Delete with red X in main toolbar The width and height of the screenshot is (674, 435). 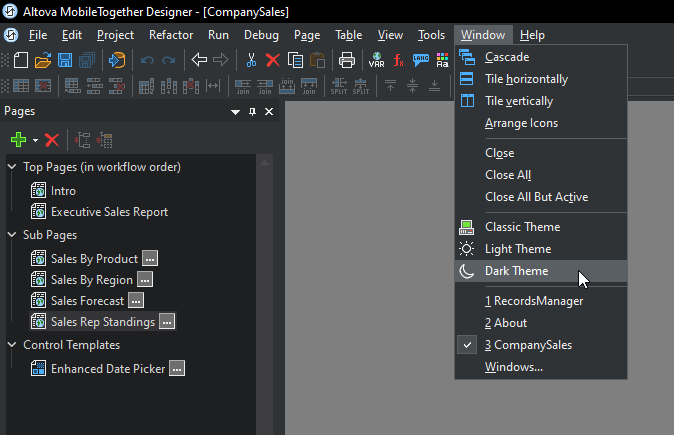click(273, 60)
